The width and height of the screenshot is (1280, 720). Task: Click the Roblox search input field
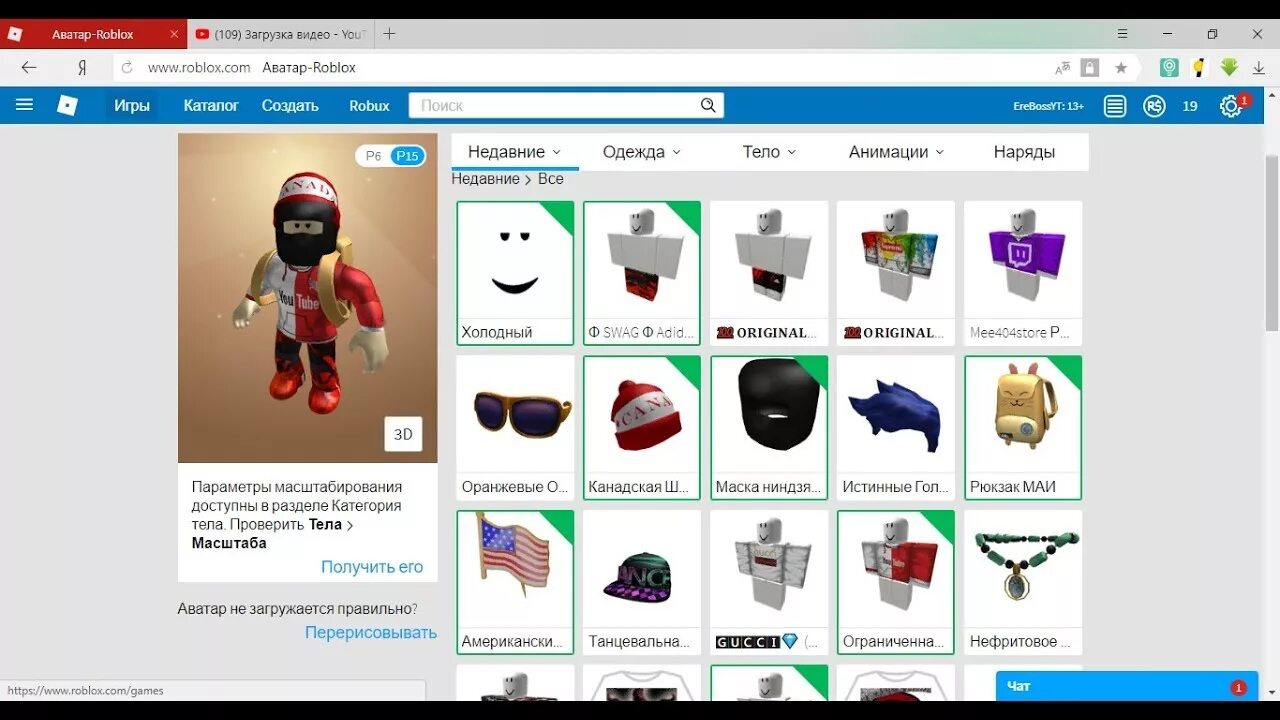556,105
